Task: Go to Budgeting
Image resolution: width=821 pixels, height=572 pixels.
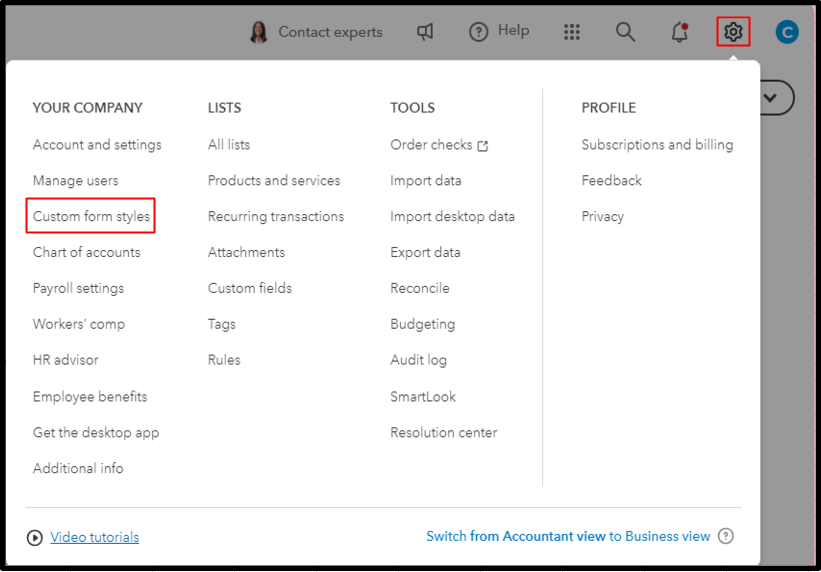Action: pyautogui.click(x=423, y=324)
